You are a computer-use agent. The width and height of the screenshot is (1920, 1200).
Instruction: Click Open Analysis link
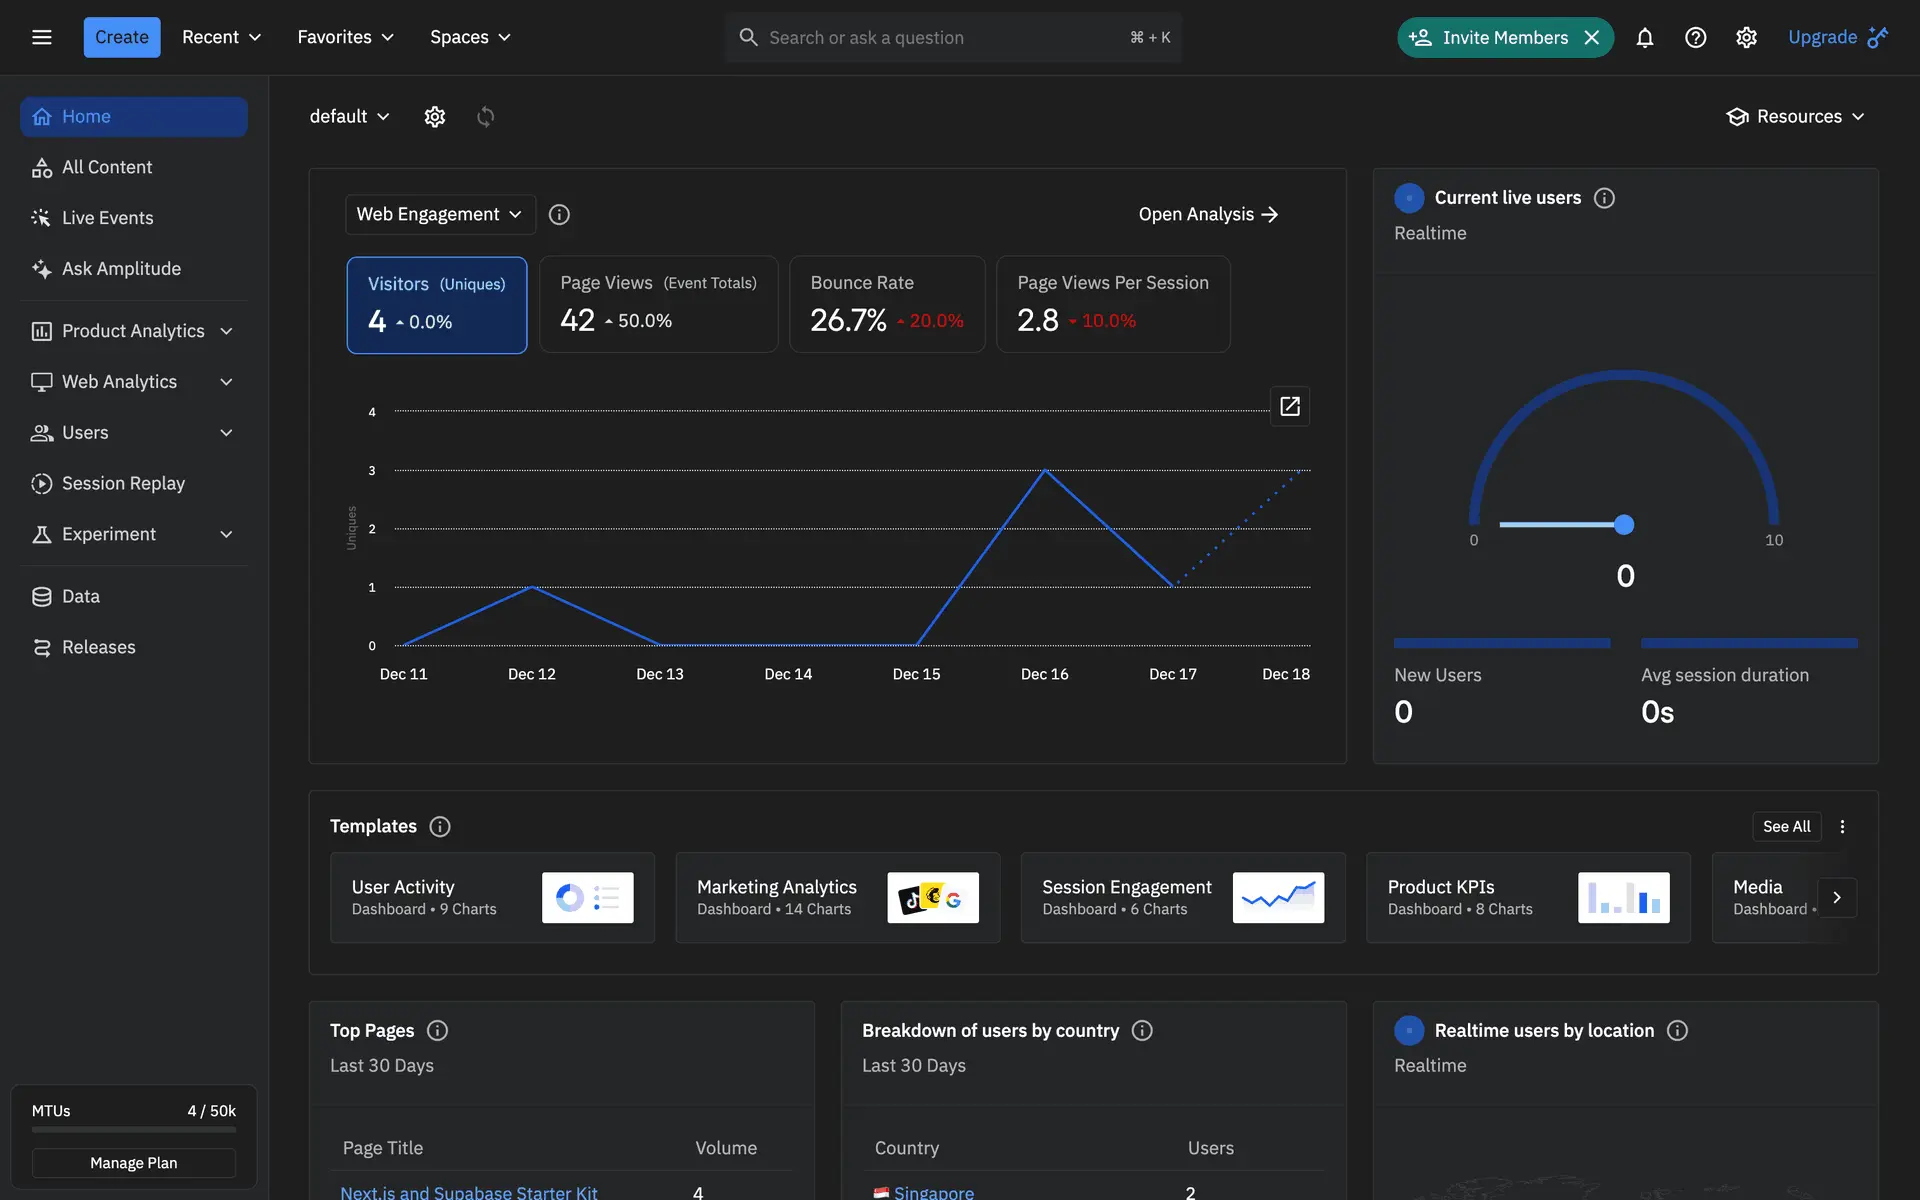point(1208,214)
